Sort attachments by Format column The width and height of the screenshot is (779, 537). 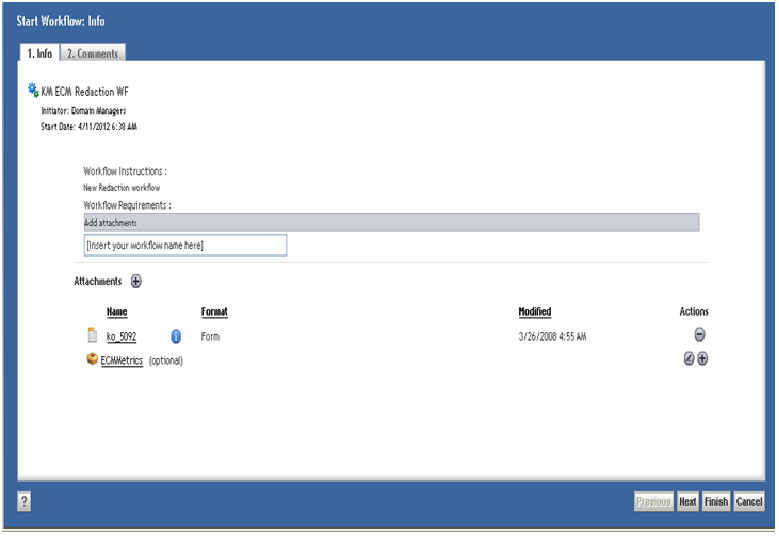214,312
